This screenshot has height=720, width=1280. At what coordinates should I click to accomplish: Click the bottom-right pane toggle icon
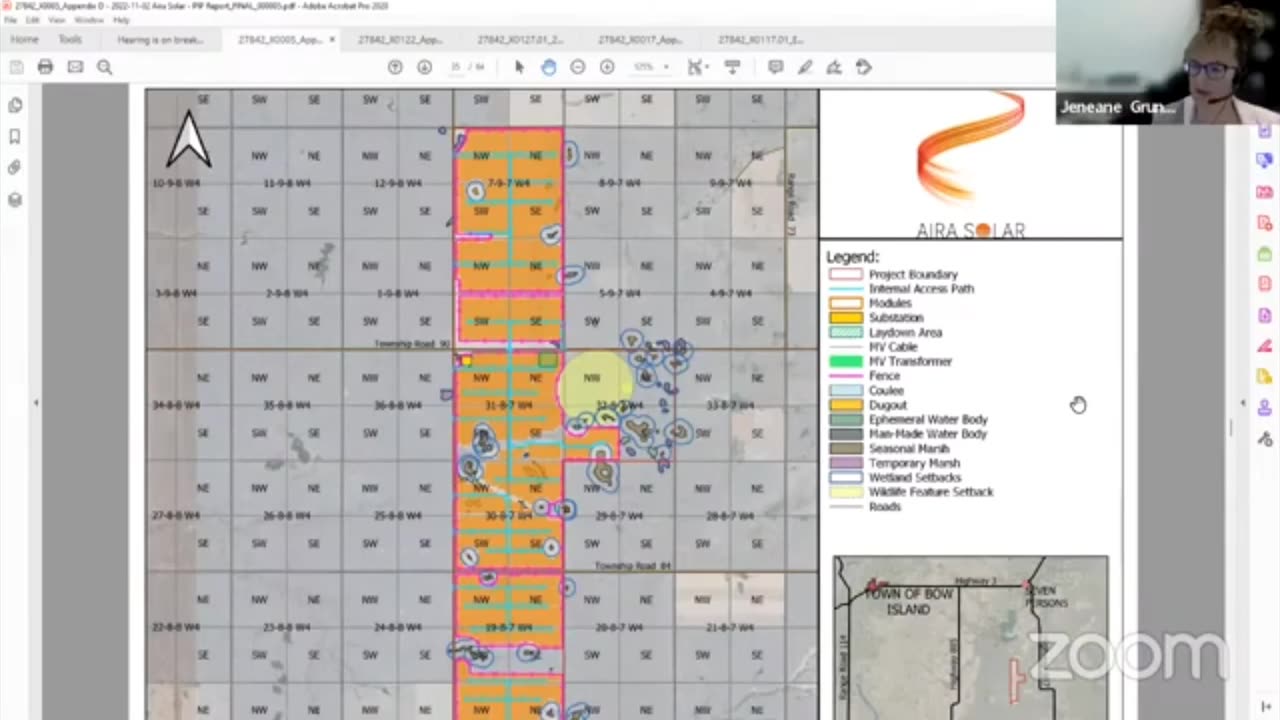click(1265, 707)
